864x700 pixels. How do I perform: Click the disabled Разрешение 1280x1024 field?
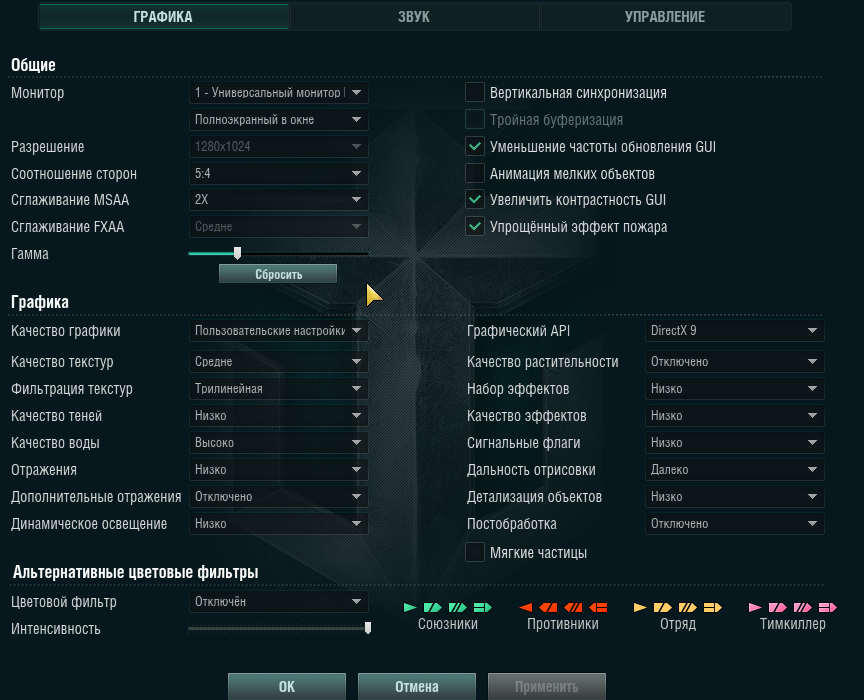278,147
